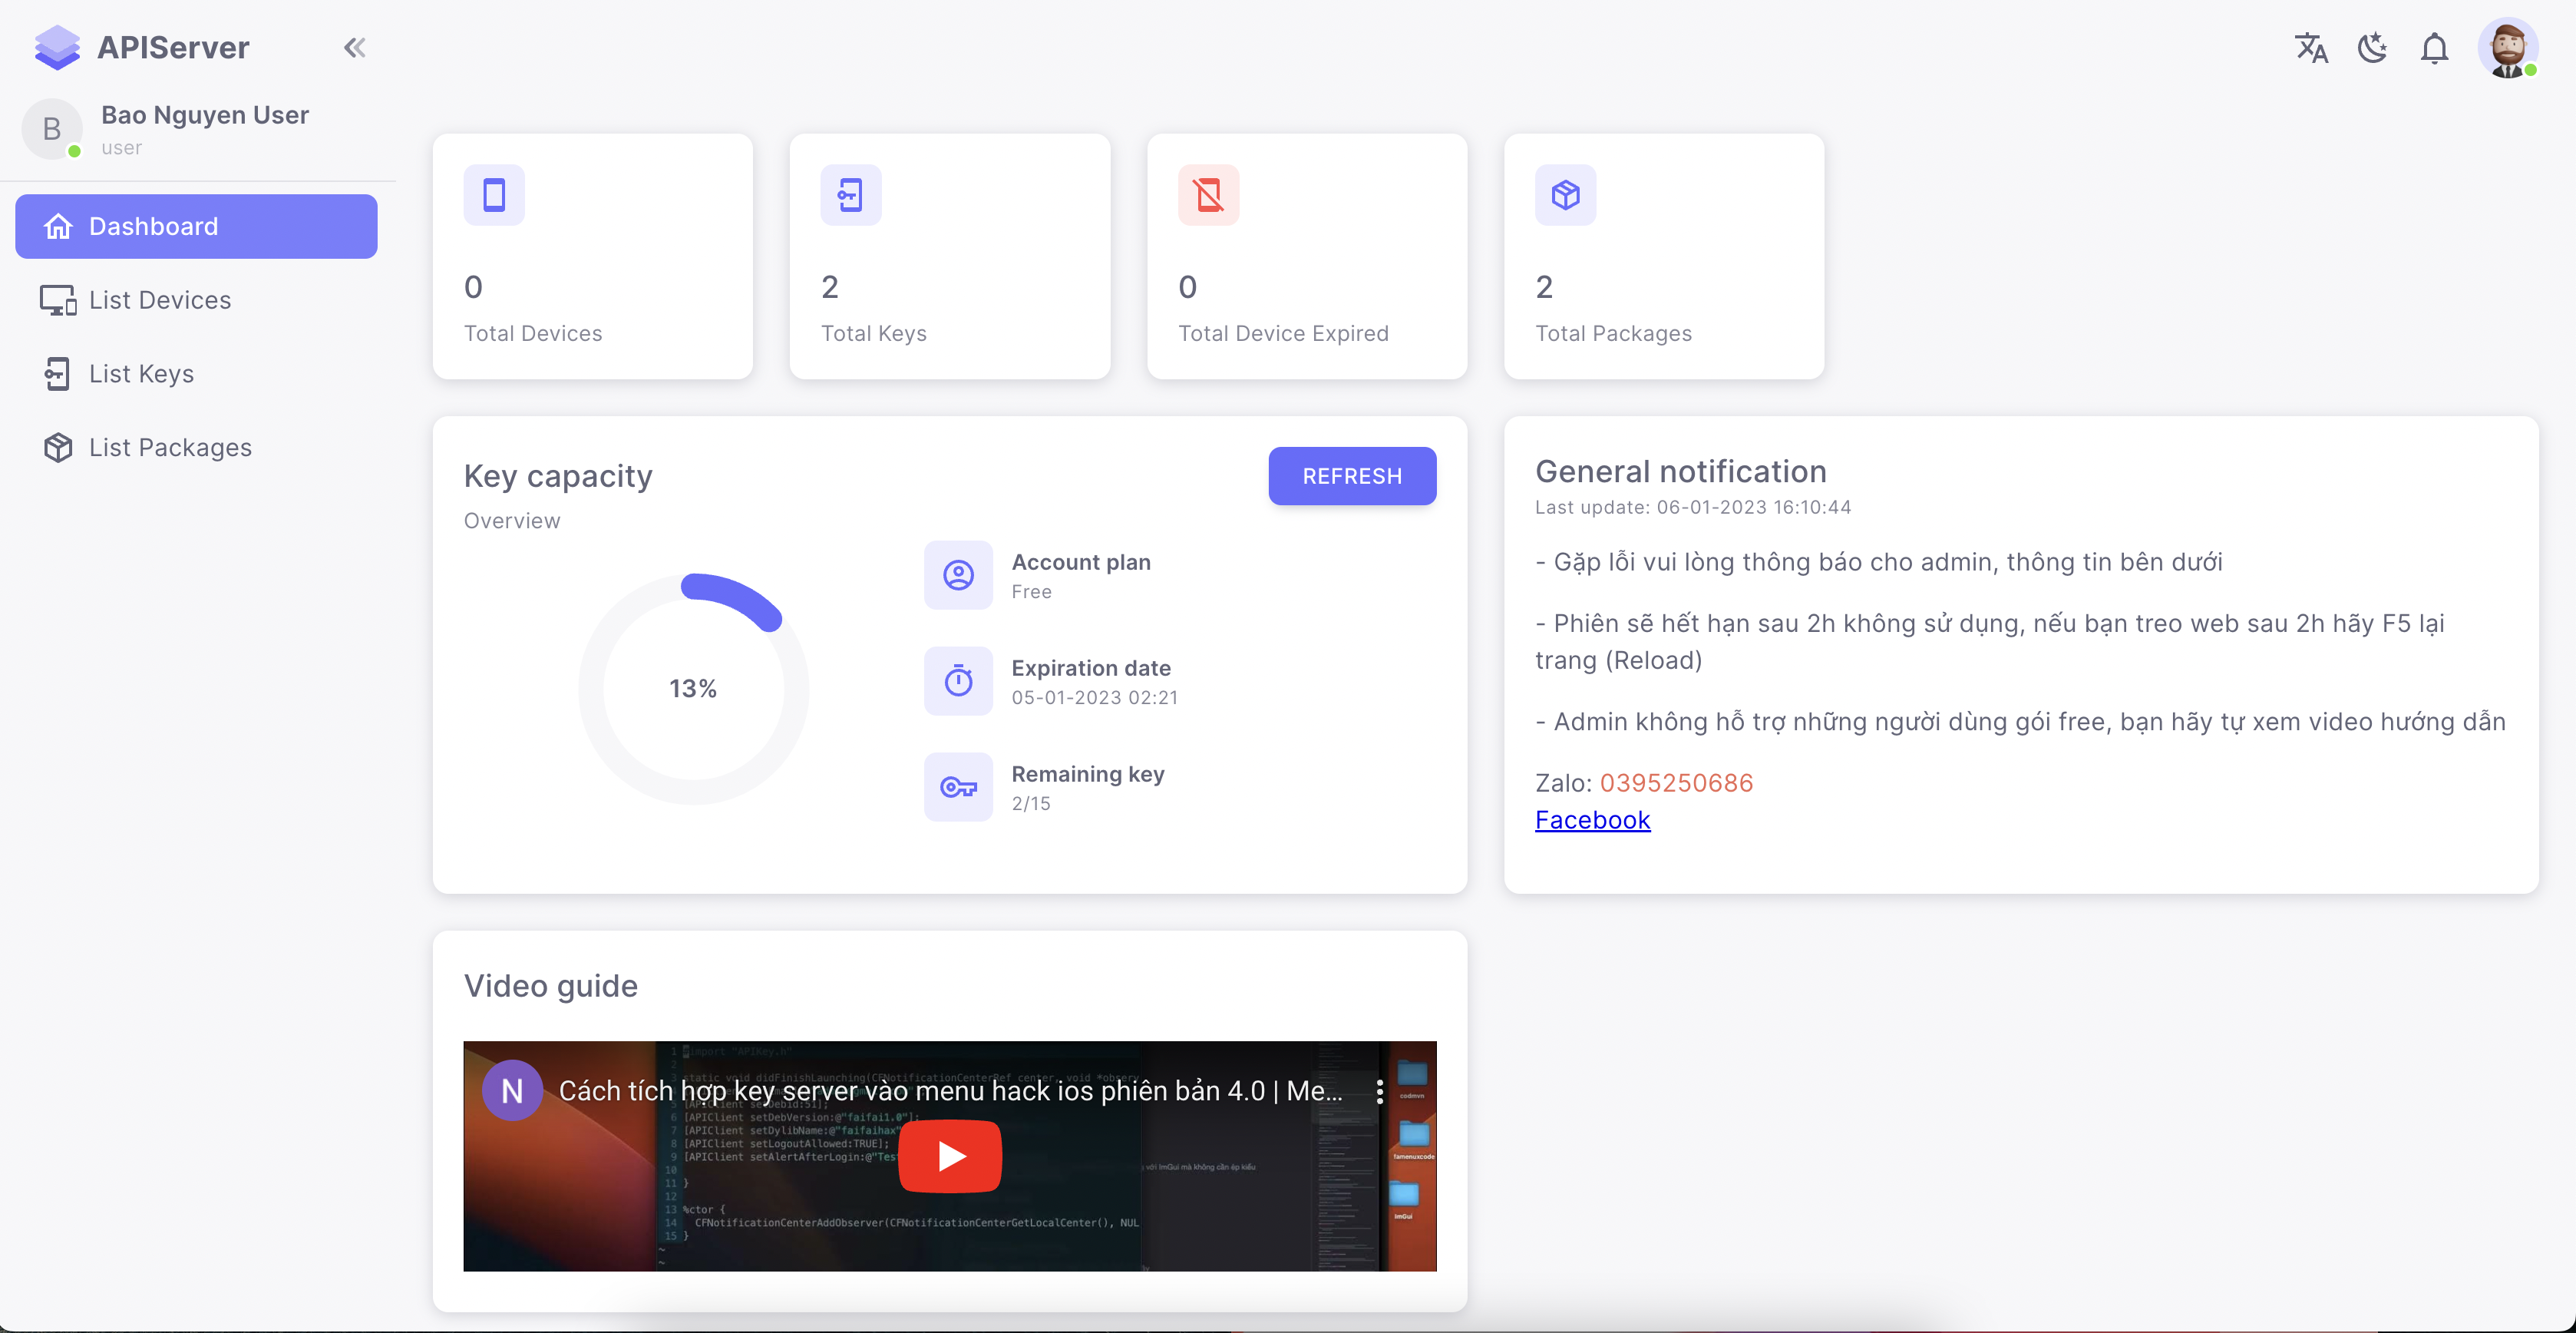Click the Total Keys icon

tap(850, 195)
